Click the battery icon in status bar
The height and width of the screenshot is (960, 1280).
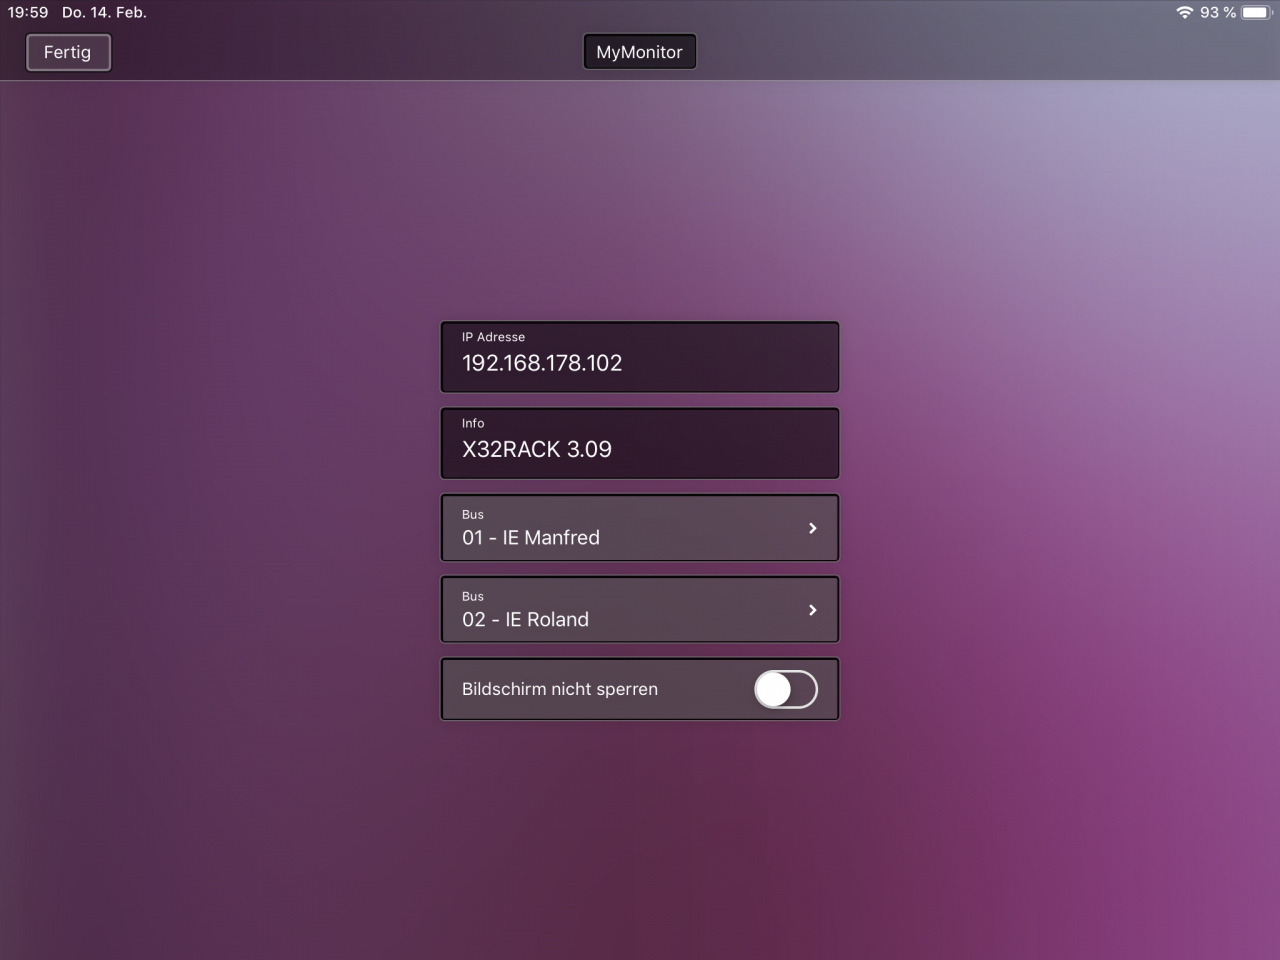point(1257,12)
